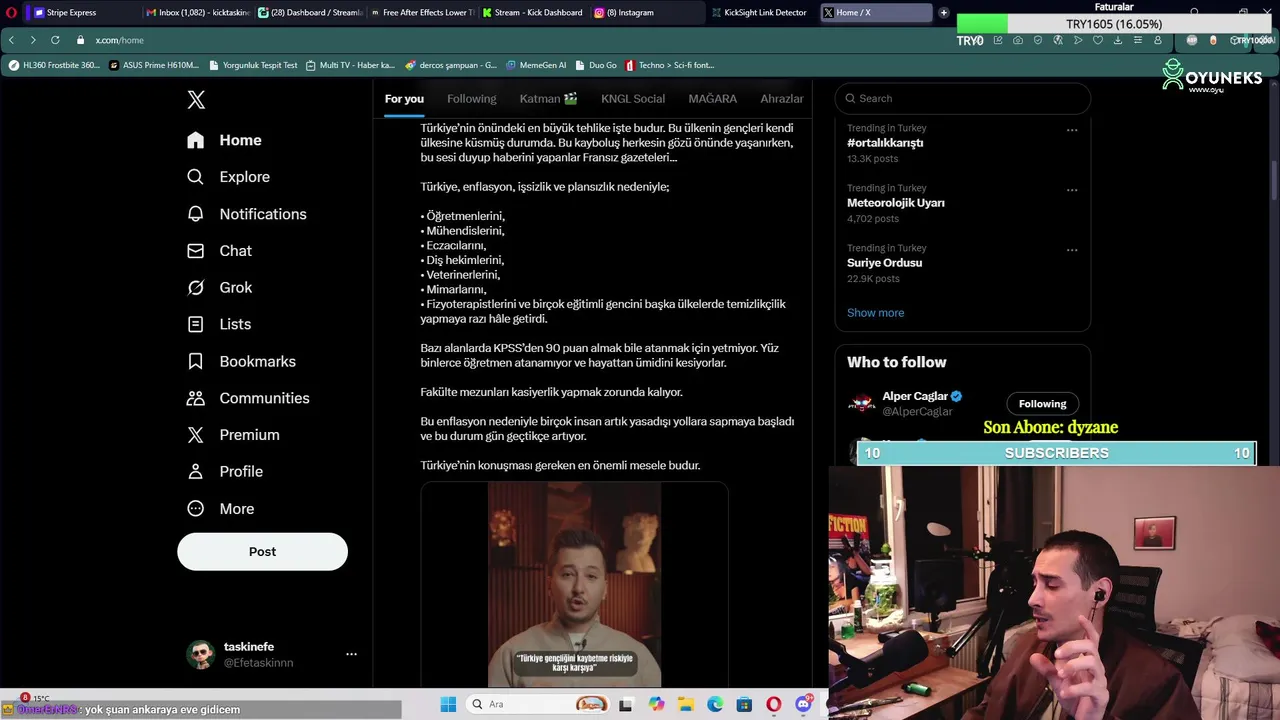Switch to the For you tab

(404, 98)
